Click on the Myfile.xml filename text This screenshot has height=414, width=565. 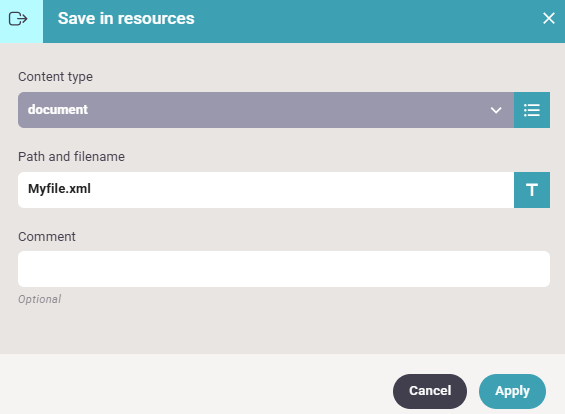tap(59, 189)
